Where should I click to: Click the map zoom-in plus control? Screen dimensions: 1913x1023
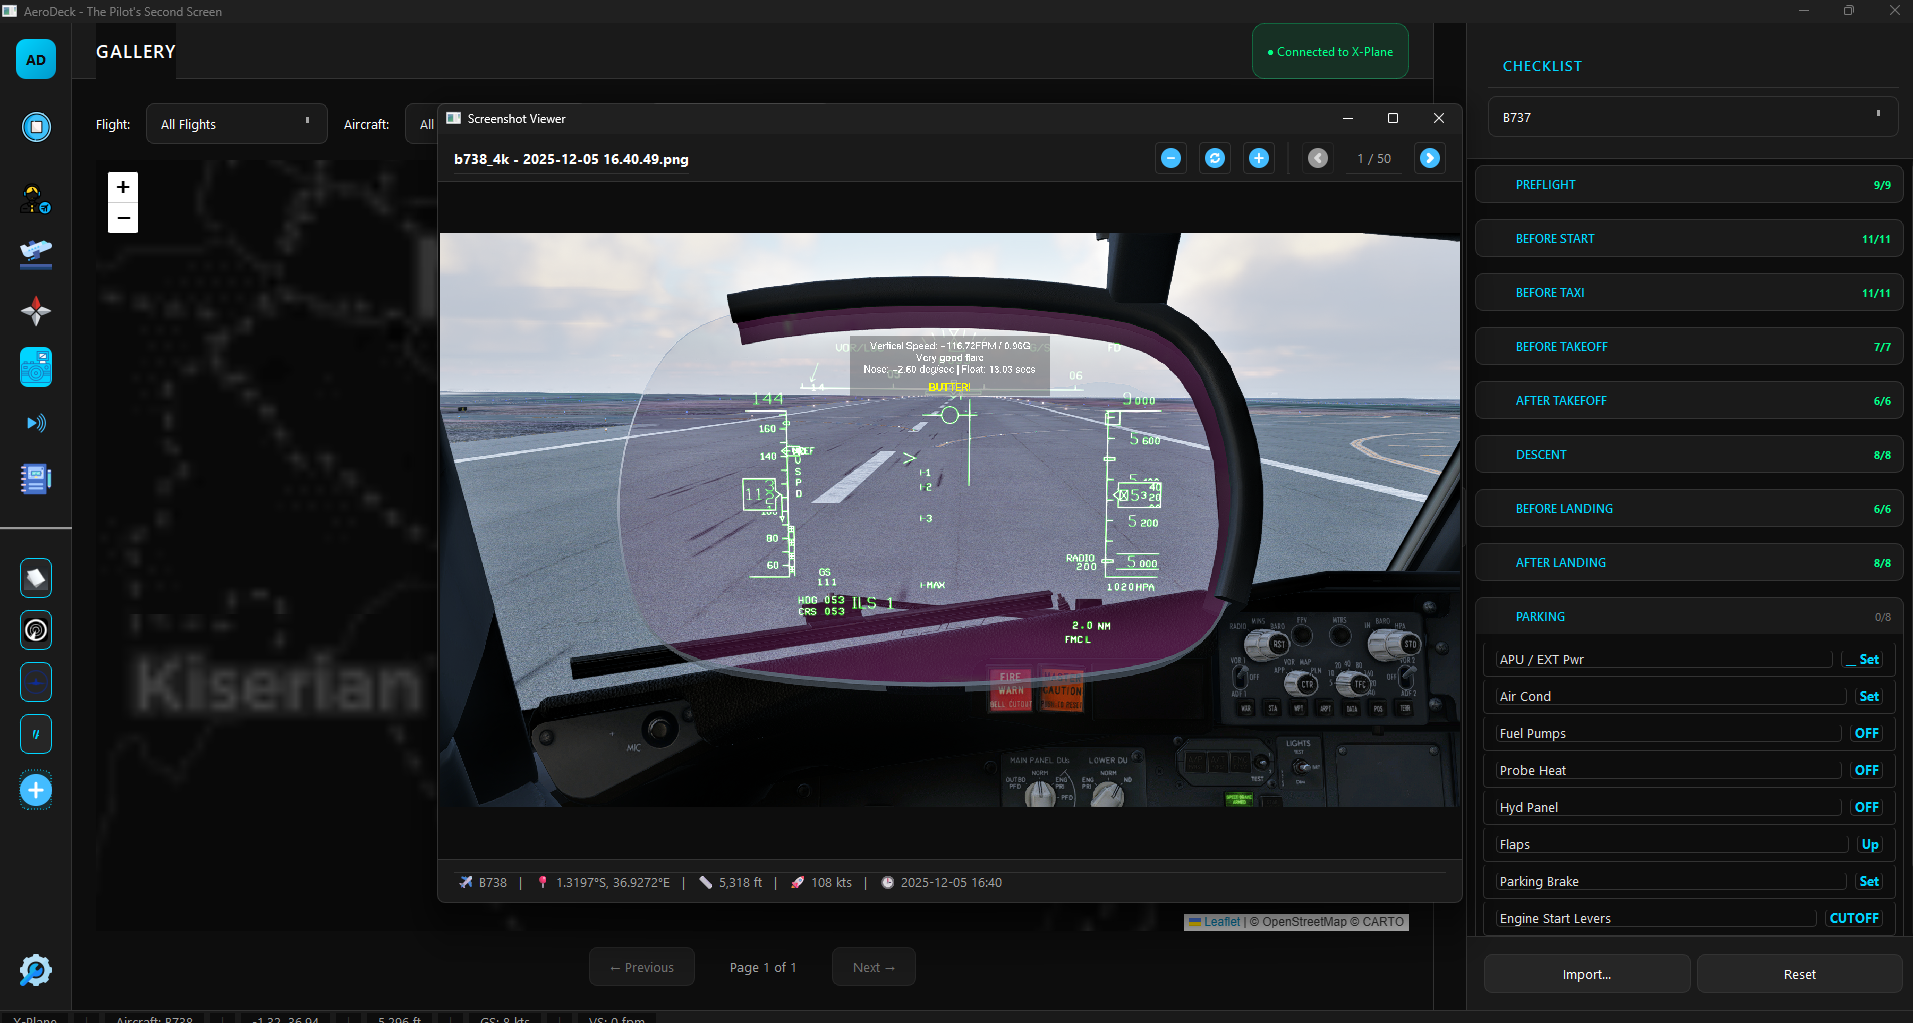coord(122,186)
